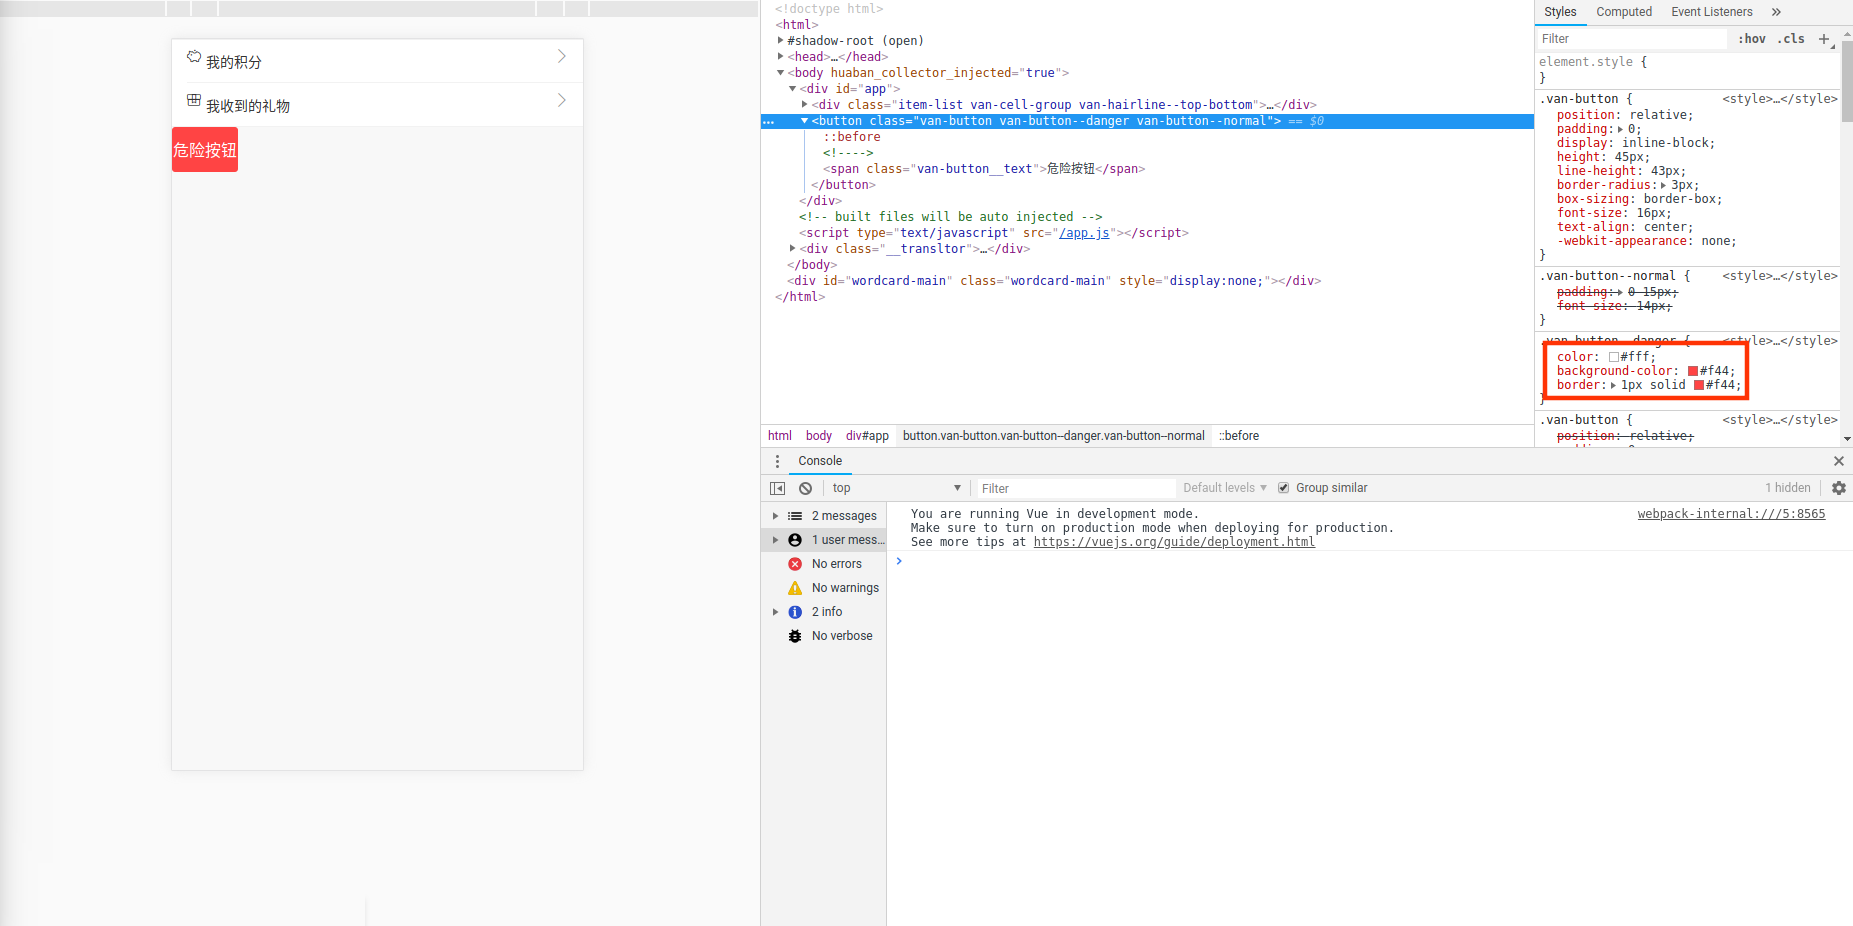Open the 'top' execution context dropdown
The image size is (1853, 926).
(x=895, y=488)
